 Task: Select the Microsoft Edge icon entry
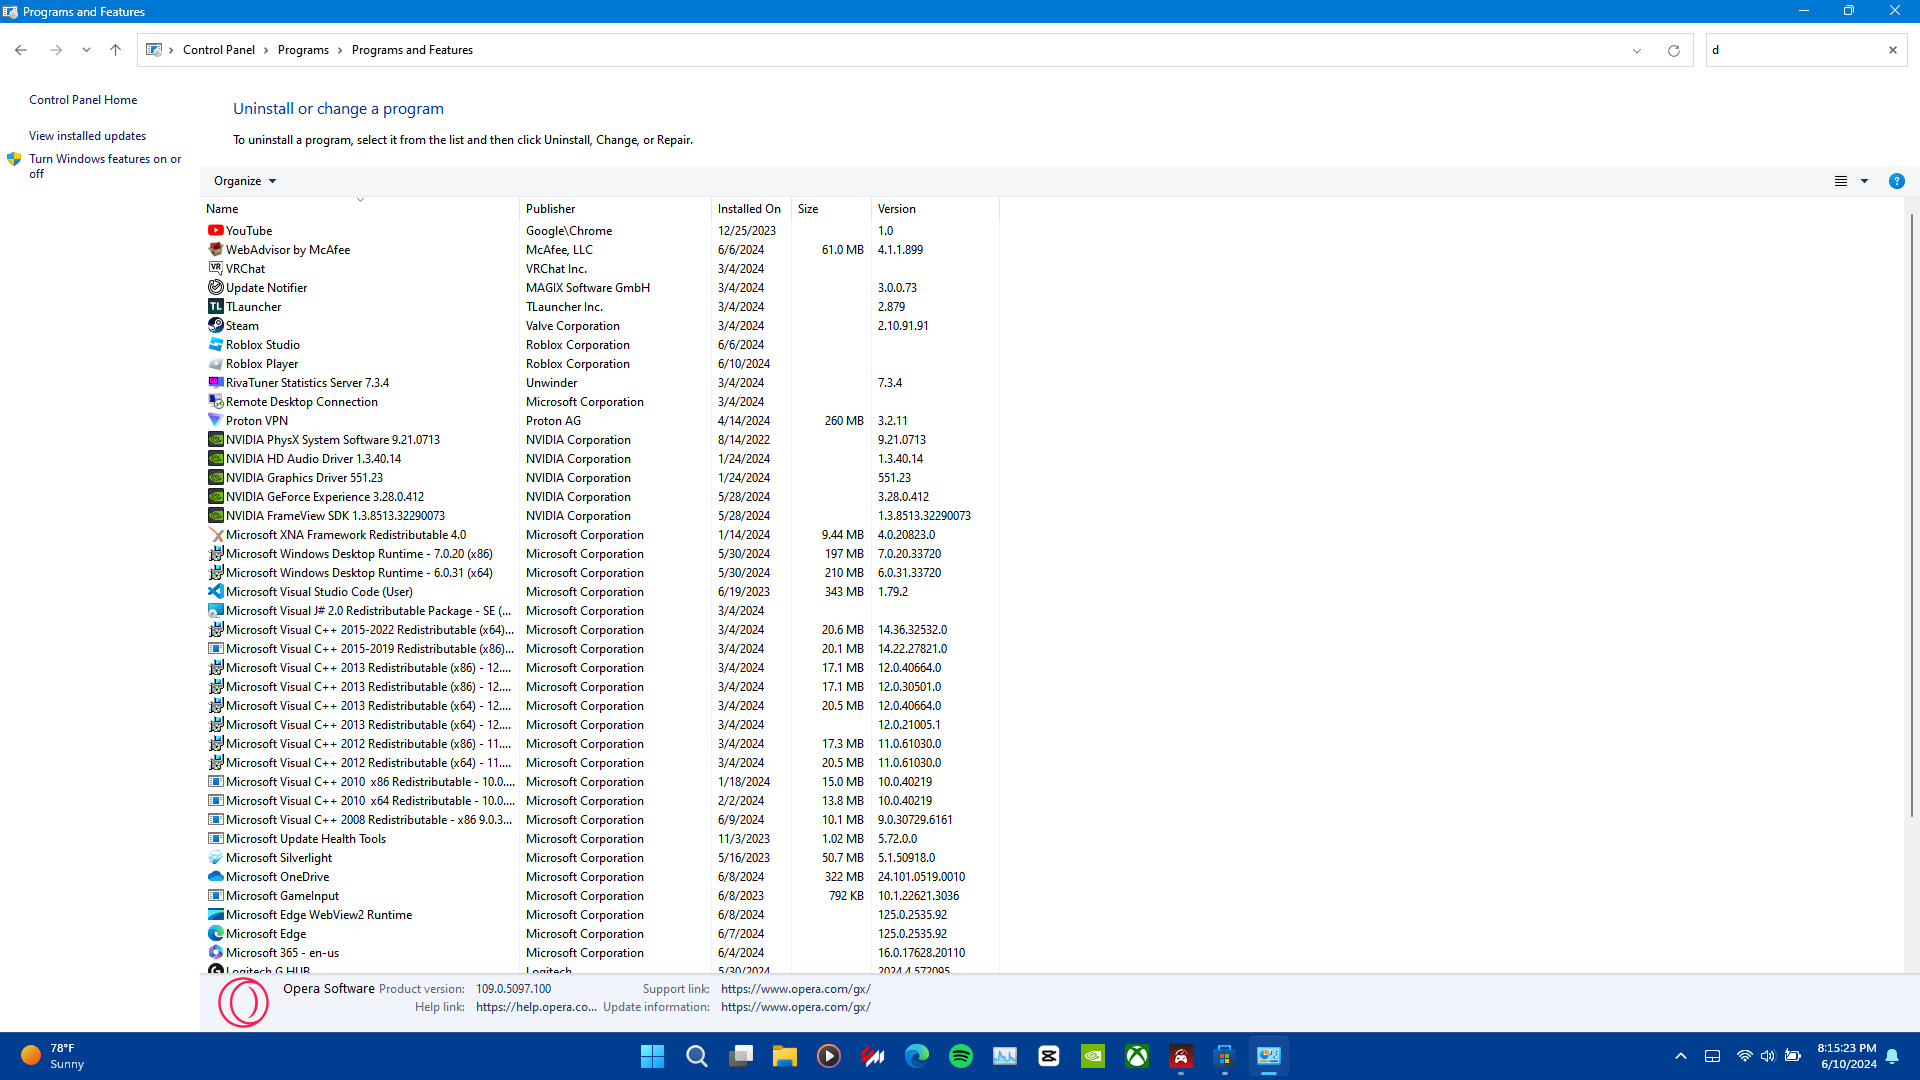click(x=215, y=933)
